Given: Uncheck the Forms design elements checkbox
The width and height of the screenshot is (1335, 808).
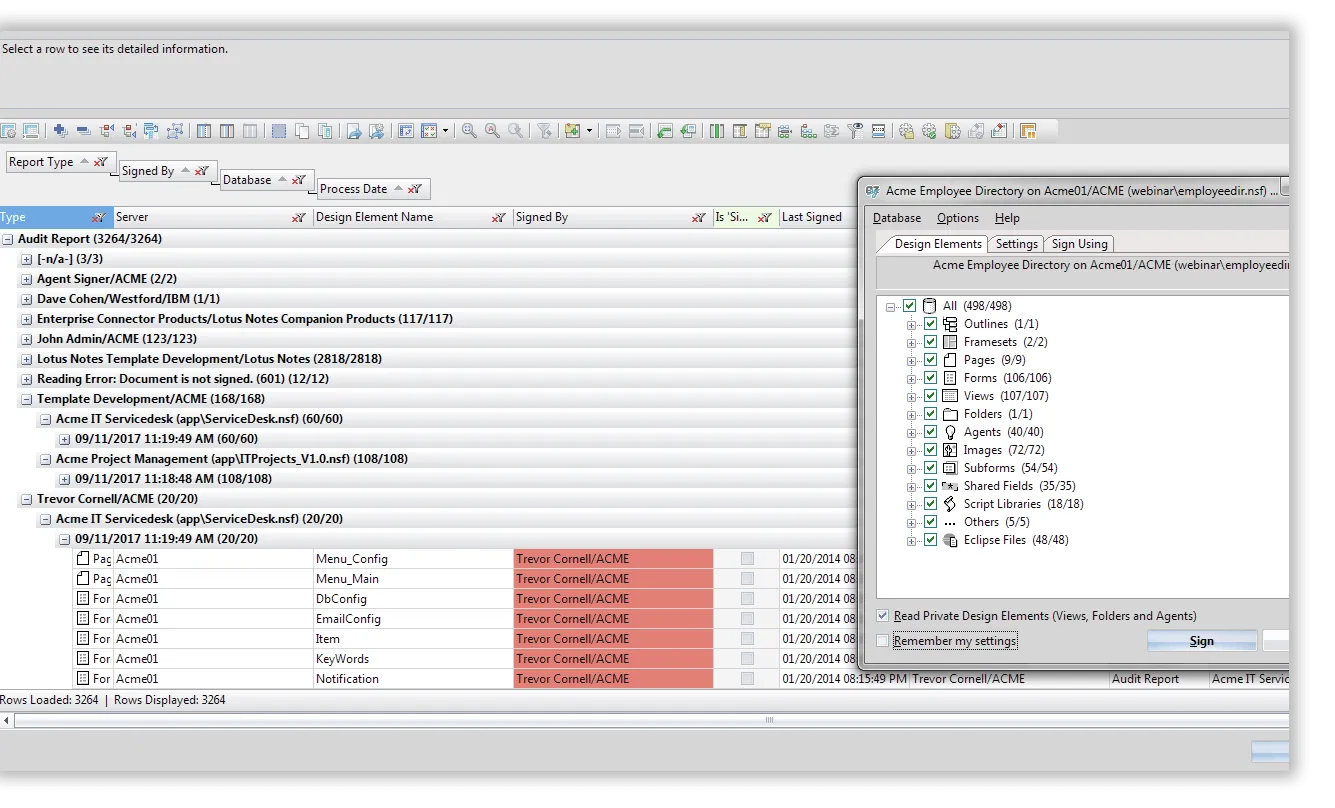Looking at the screenshot, I should tap(931, 378).
